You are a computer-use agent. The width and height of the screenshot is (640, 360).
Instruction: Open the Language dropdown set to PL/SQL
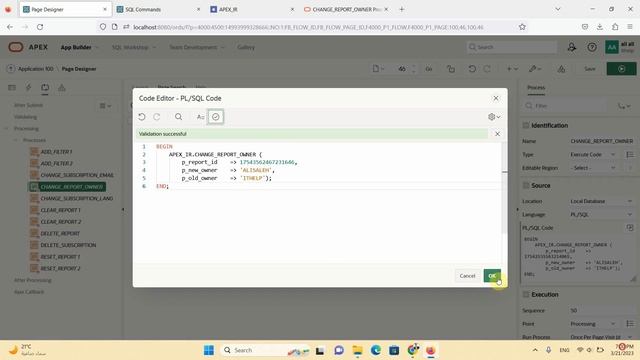(x=601, y=214)
